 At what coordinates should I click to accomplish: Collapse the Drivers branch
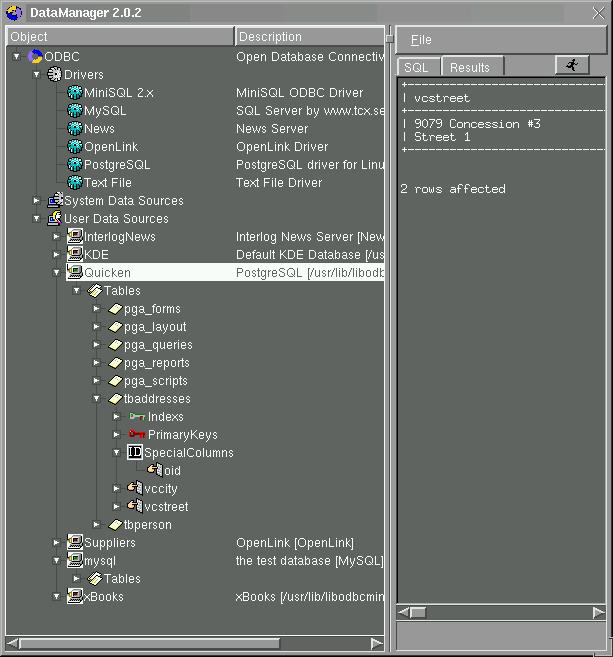click(36, 74)
